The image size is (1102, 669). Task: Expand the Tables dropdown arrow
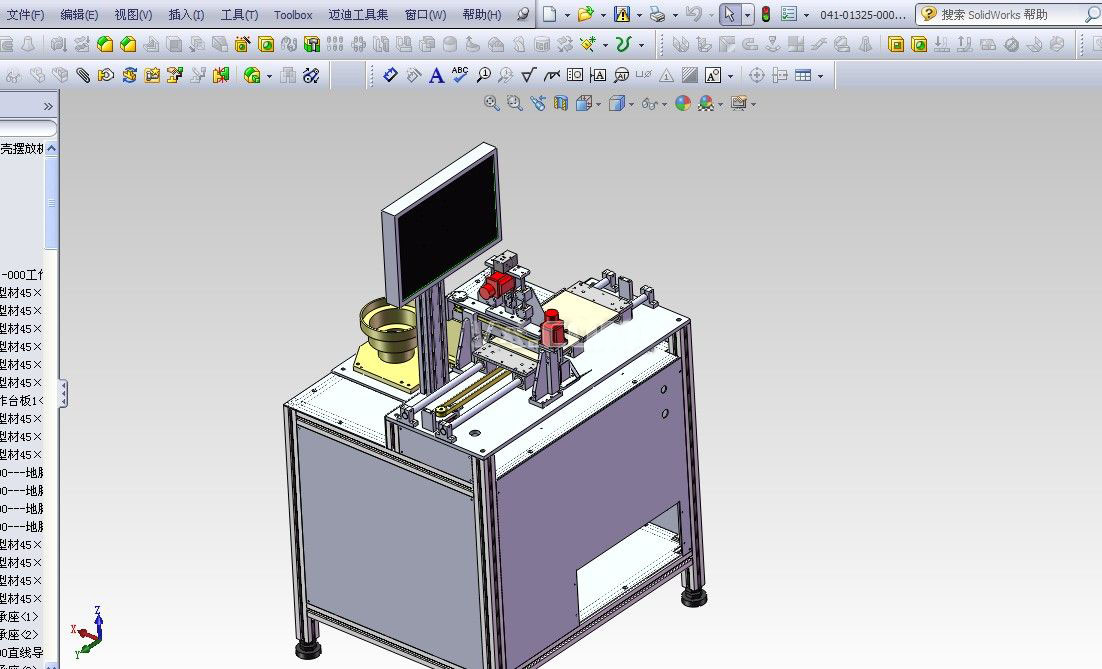(x=820, y=76)
